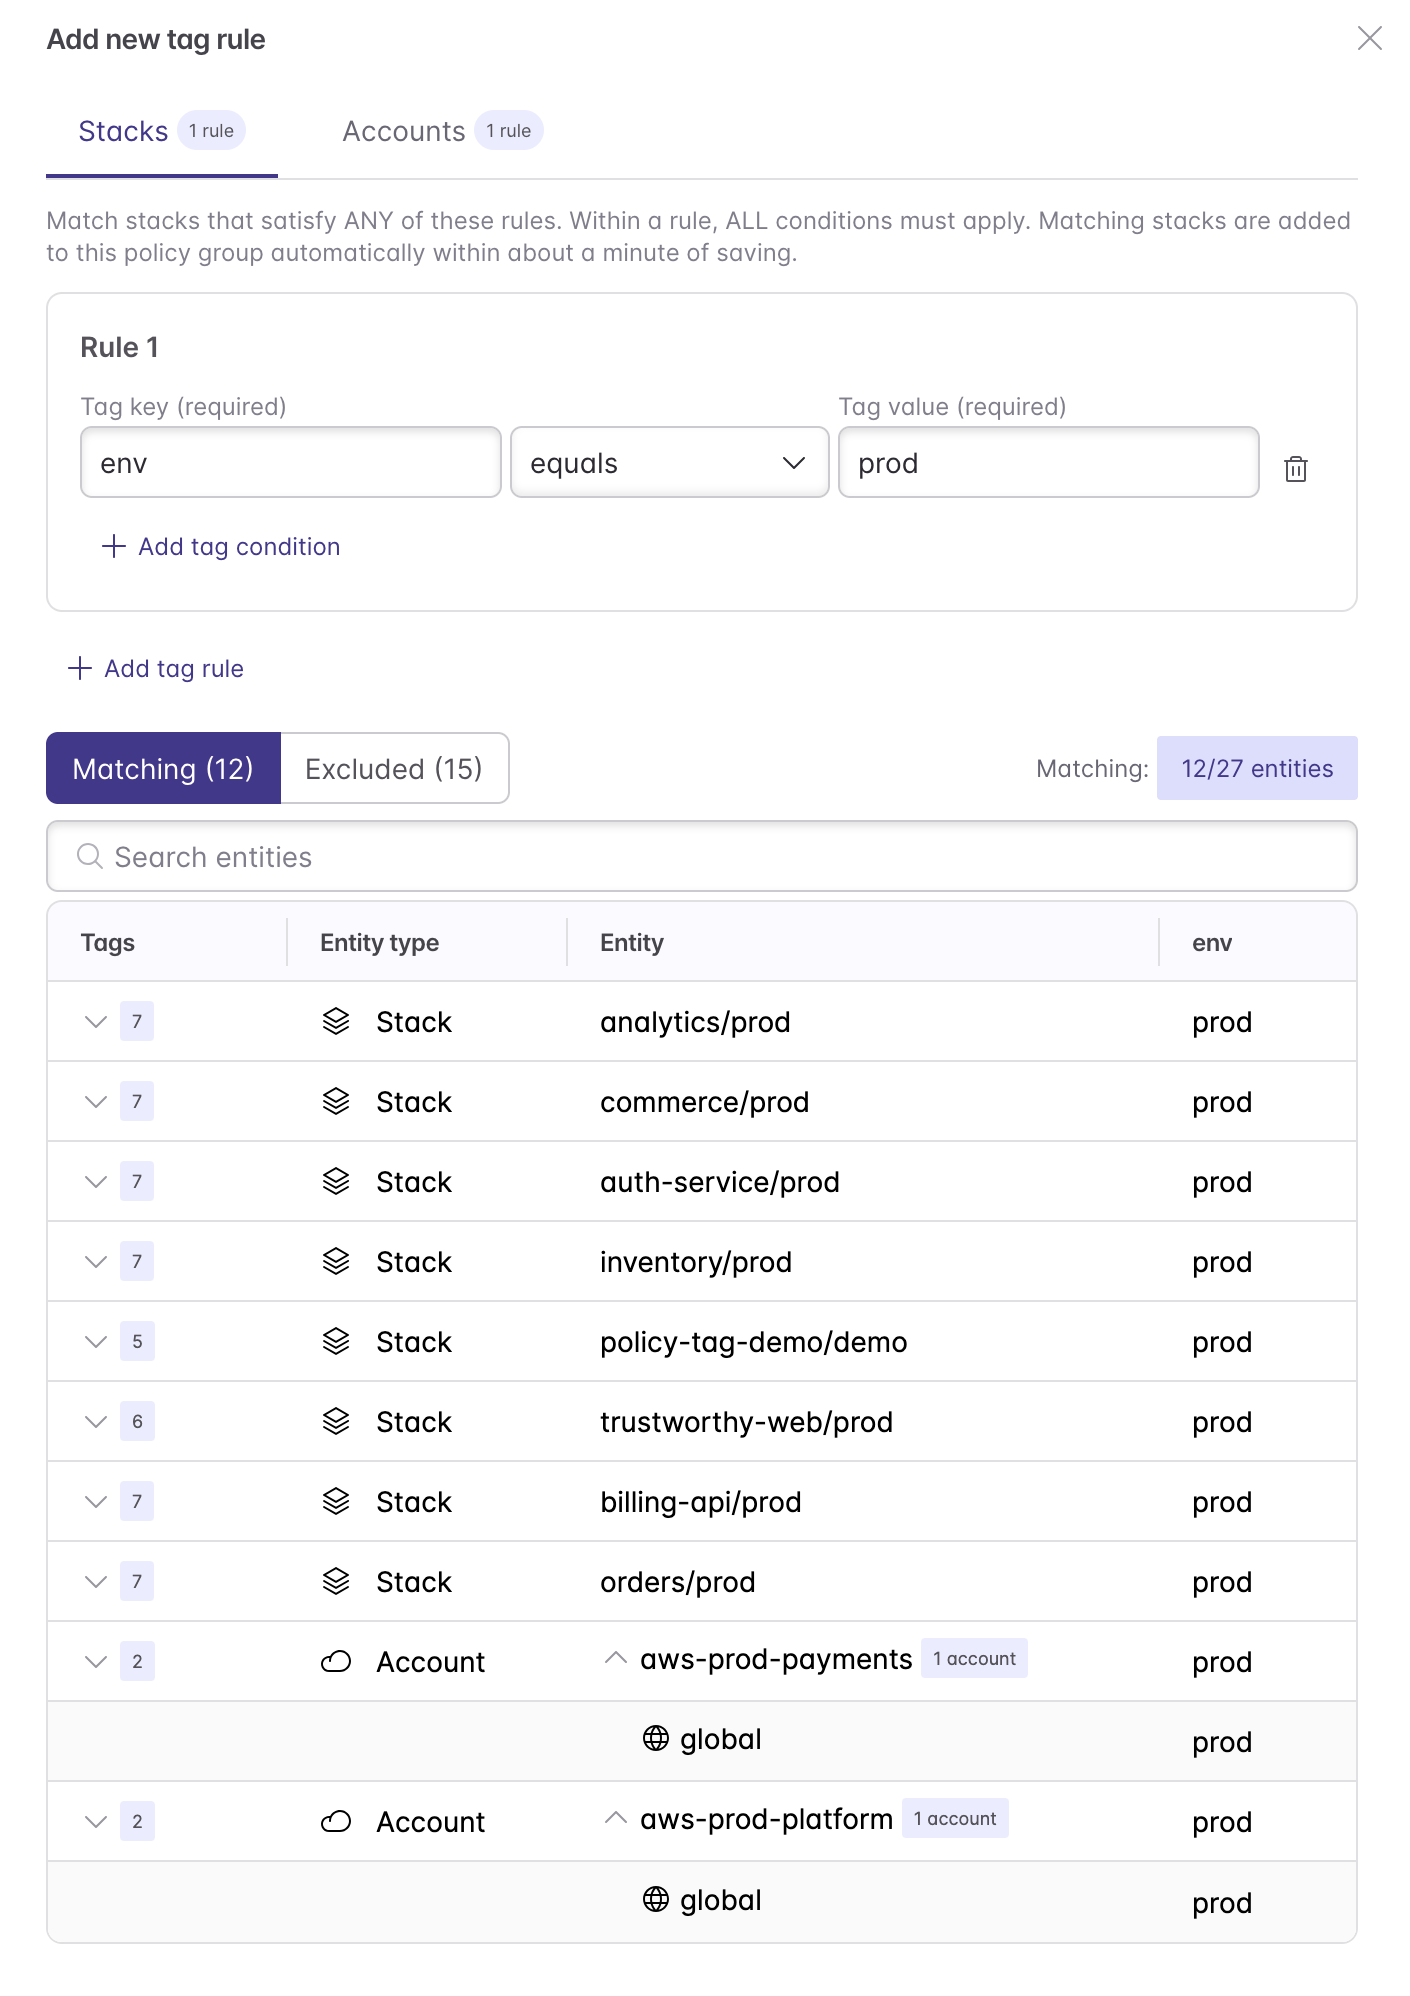Click the stack icon in billing-api/prod row
This screenshot has height=1996, width=1410.
coord(336,1501)
